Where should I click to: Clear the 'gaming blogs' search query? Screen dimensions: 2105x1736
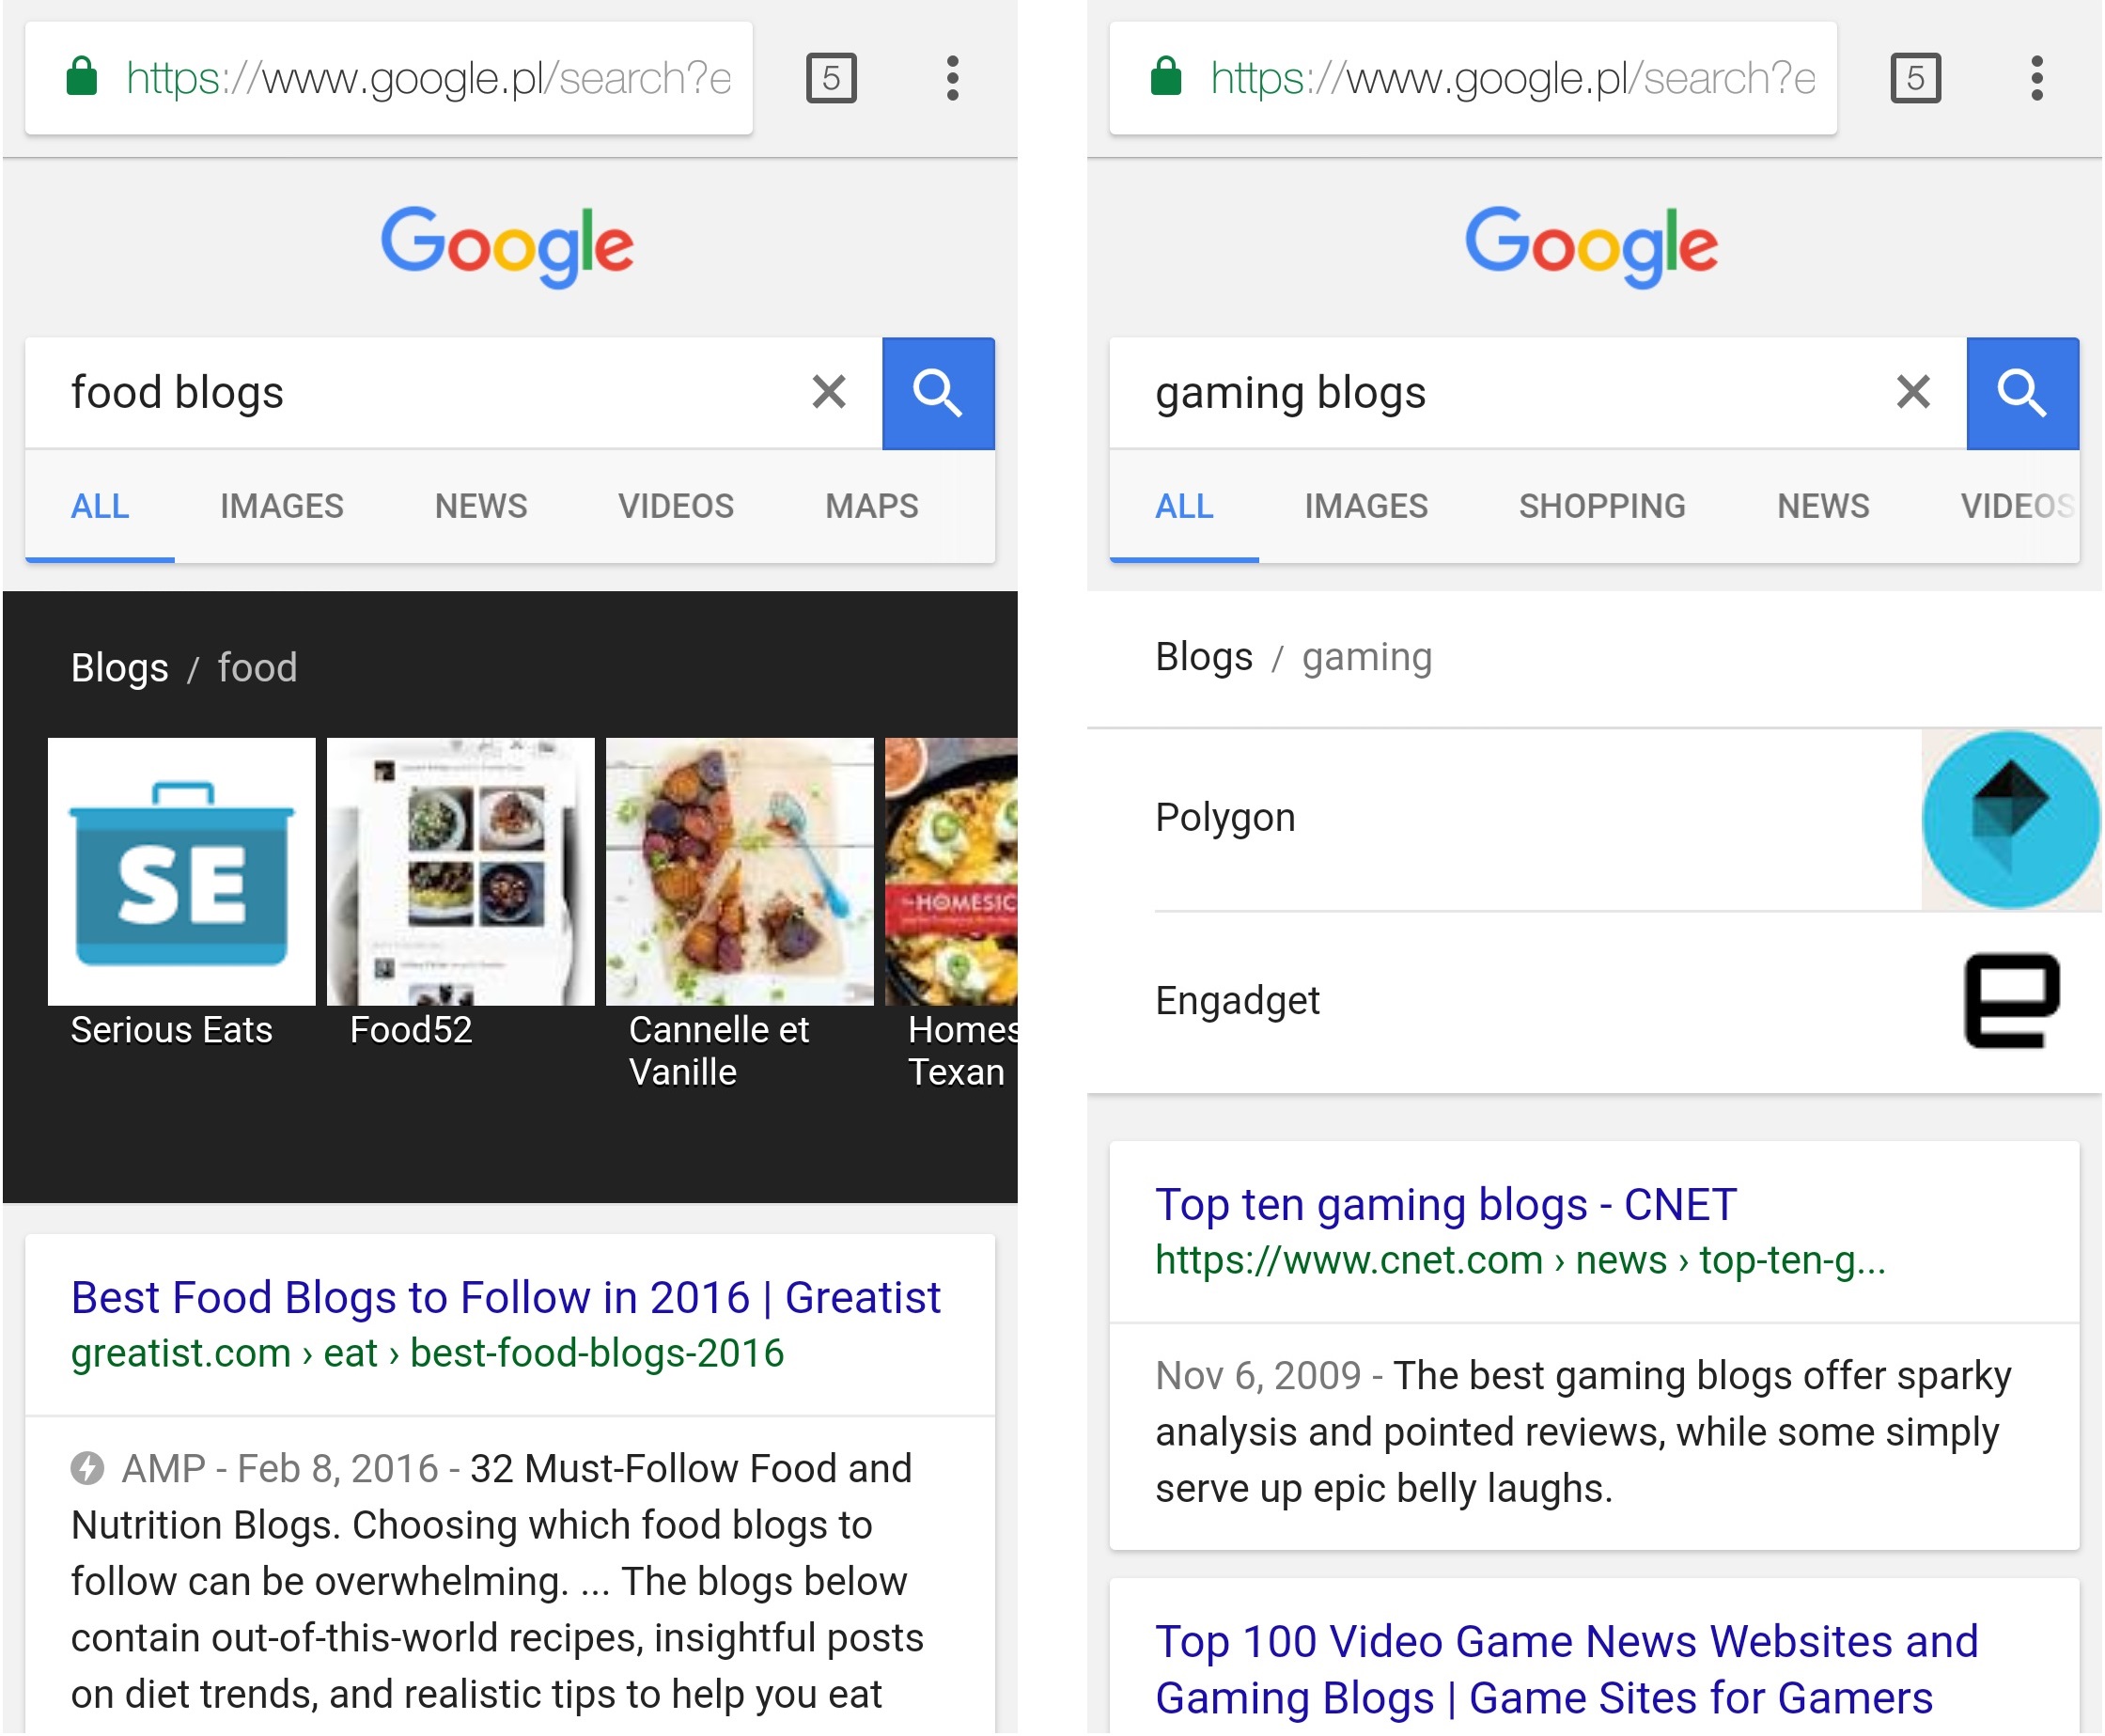pos(1913,392)
